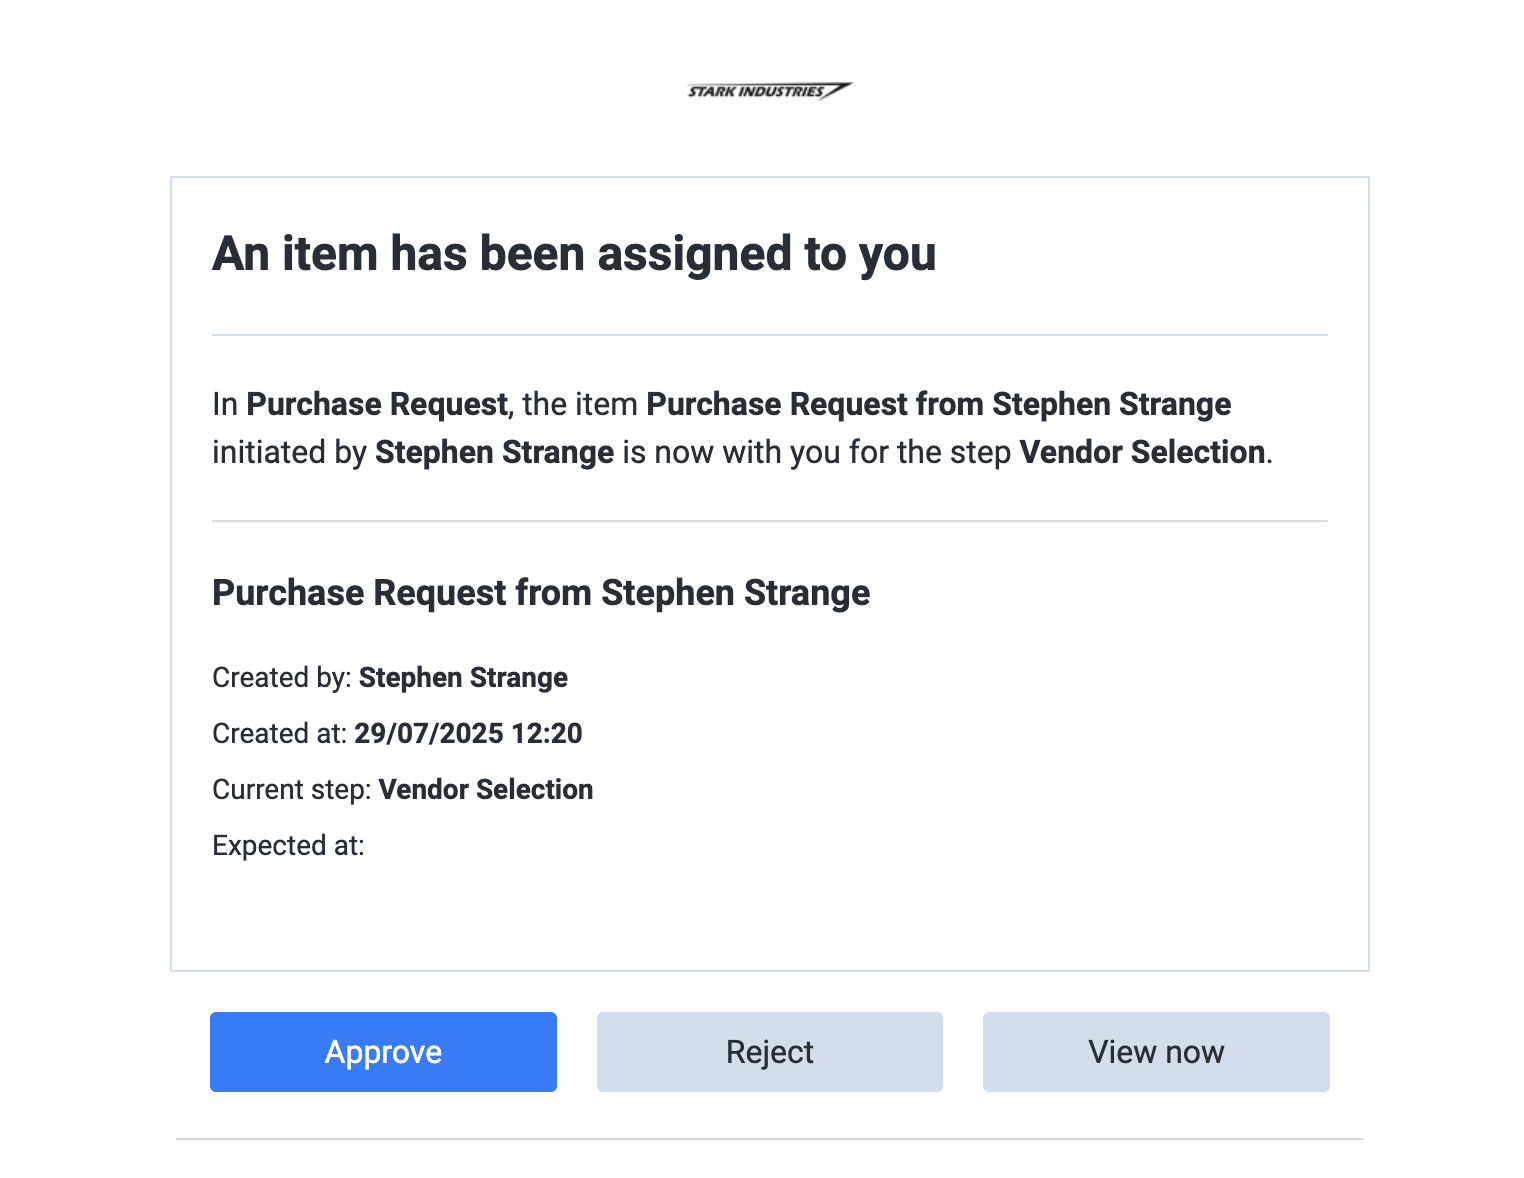The image size is (1524, 1178).
Task: Reject the purchase request
Action: click(x=770, y=1052)
